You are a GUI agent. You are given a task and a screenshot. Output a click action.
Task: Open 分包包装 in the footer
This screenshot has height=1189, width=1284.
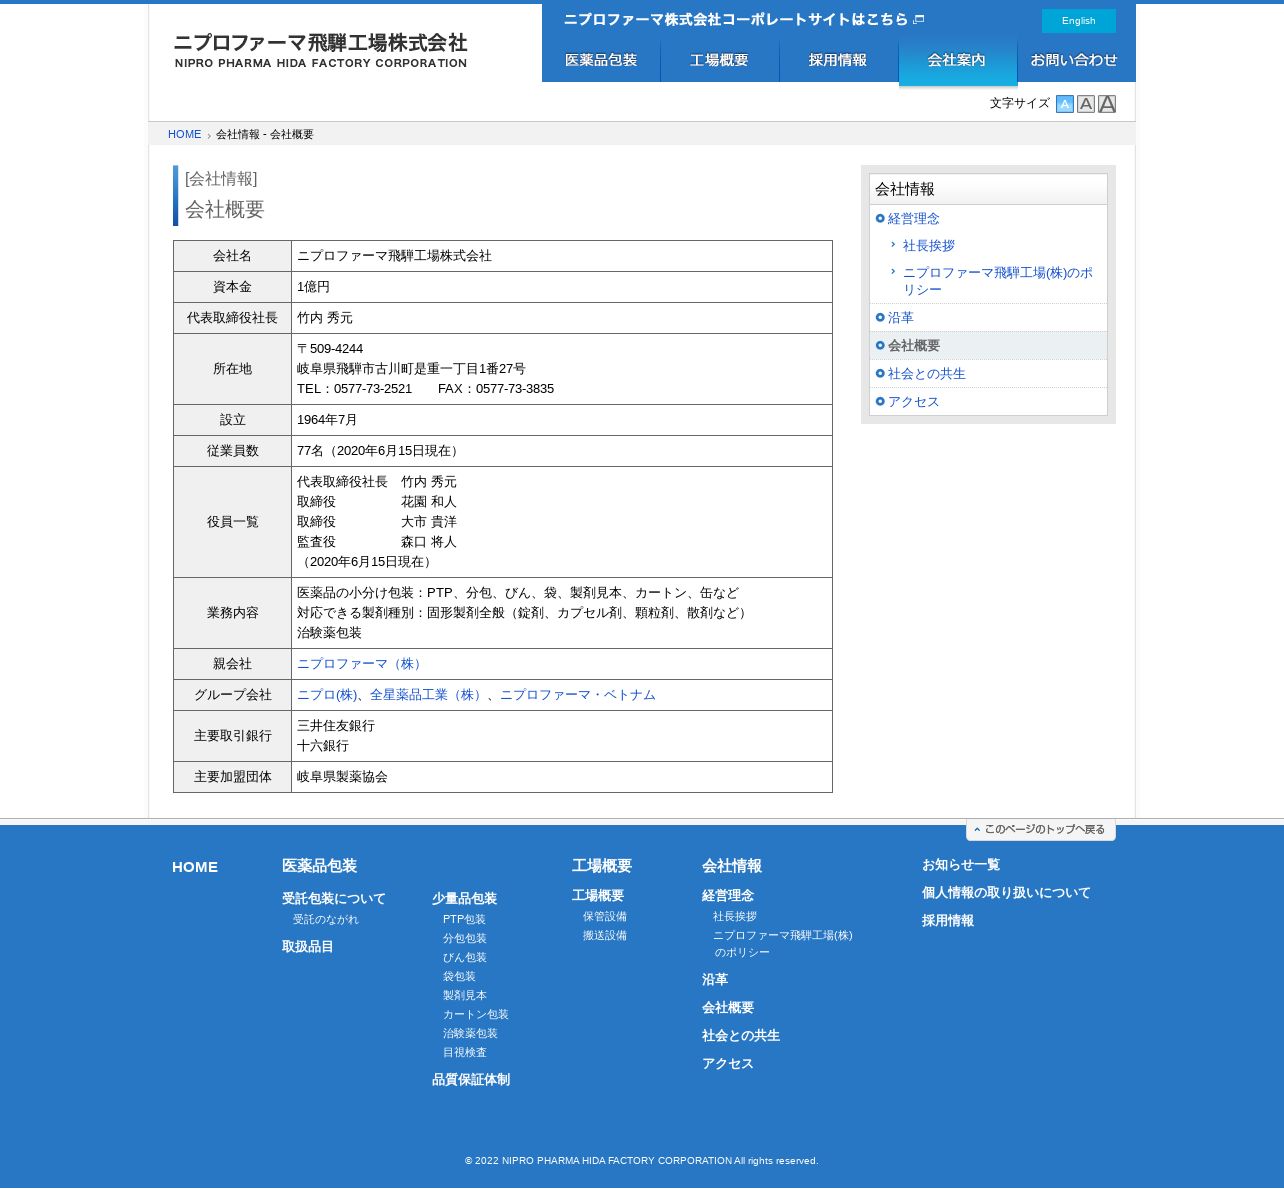465,939
